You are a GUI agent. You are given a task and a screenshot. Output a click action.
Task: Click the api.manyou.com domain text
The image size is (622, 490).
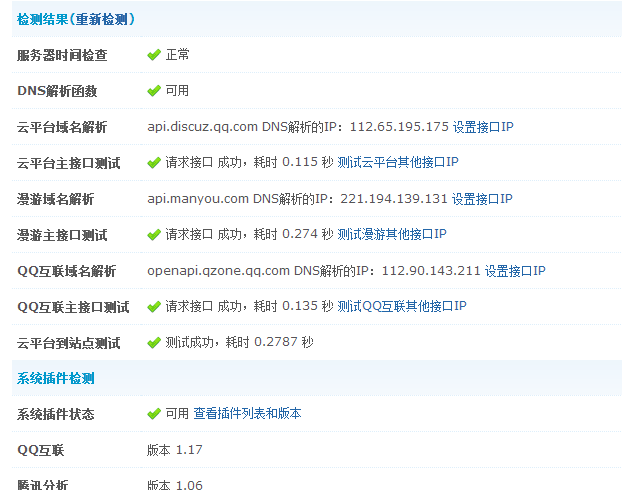tap(198, 198)
